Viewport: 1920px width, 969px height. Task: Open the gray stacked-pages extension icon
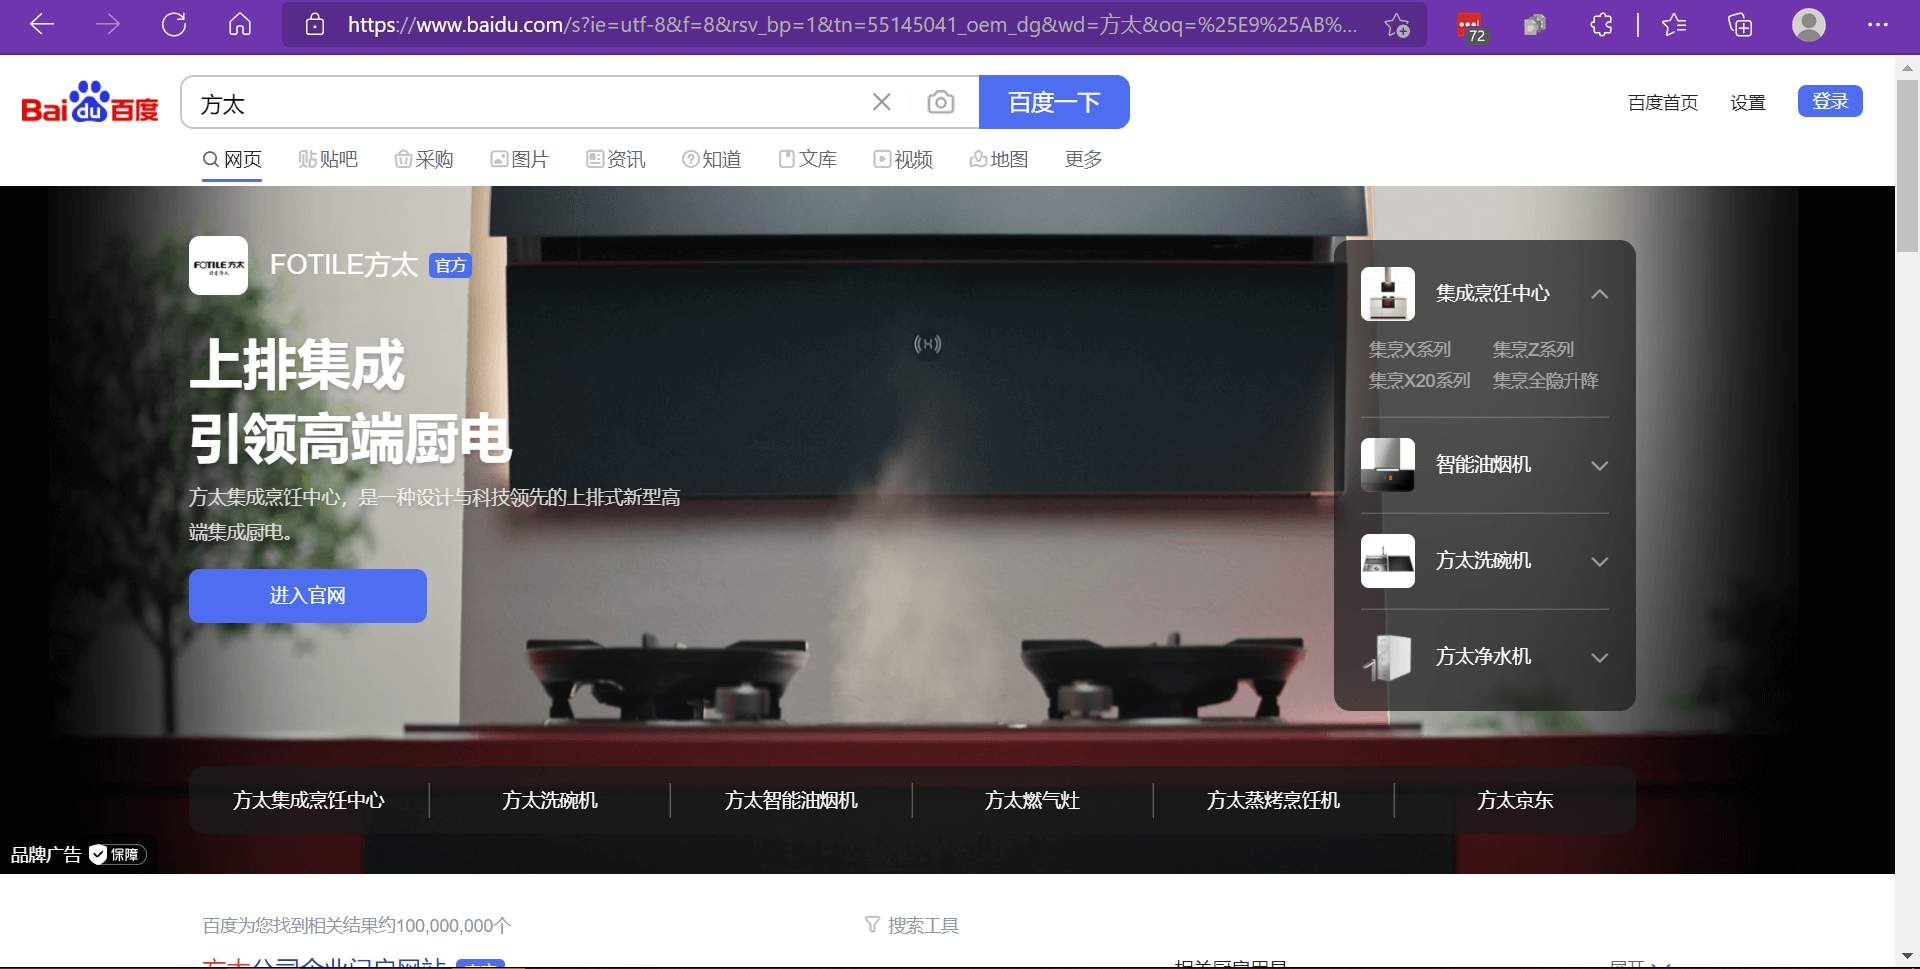(x=1535, y=24)
